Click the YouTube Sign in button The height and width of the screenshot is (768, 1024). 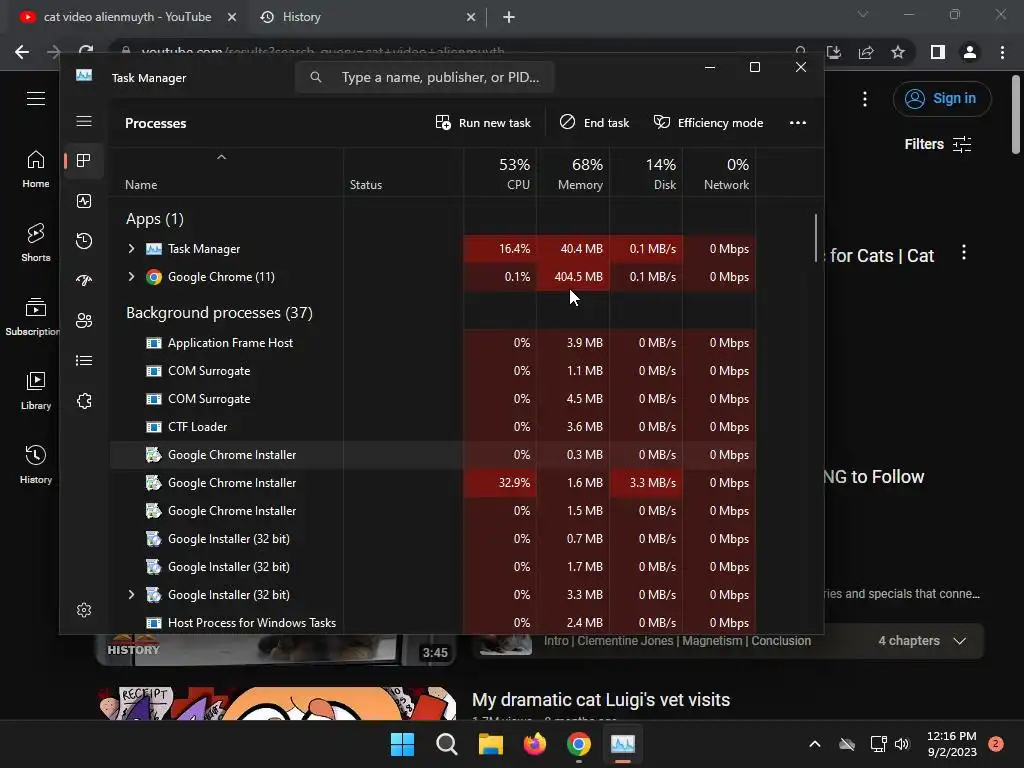[x=942, y=99]
